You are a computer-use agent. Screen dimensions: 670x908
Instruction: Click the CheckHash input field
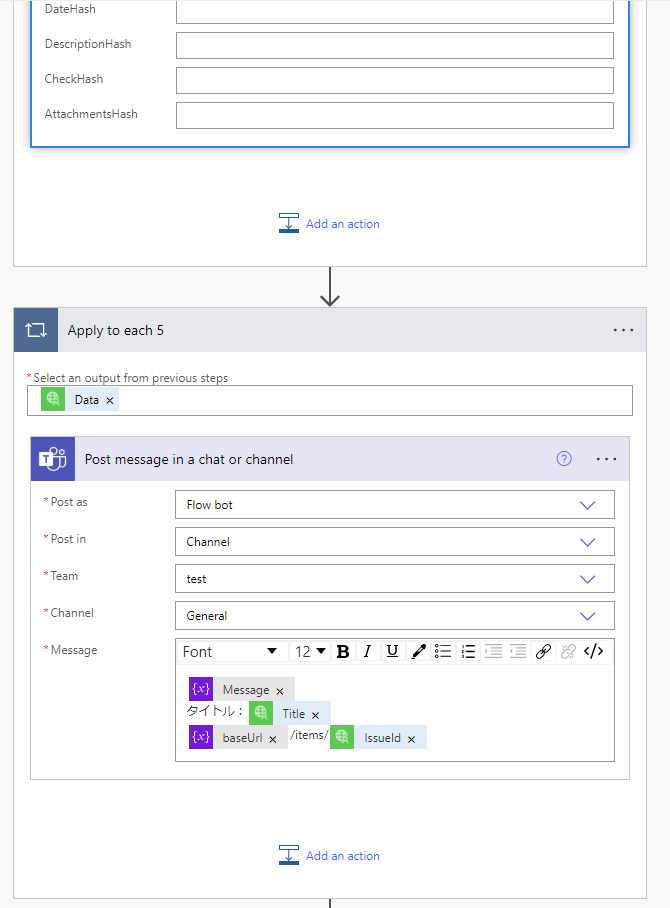(x=394, y=80)
